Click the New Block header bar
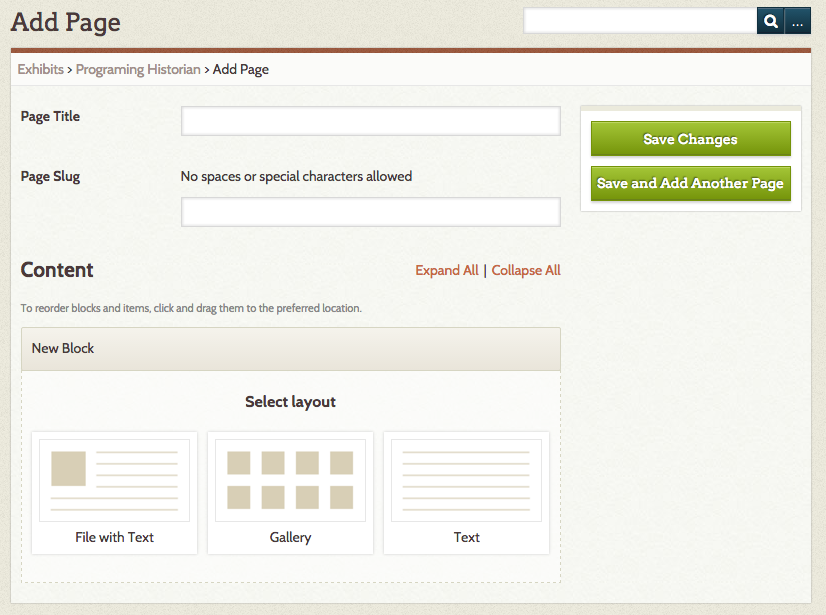Image resolution: width=826 pixels, height=615 pixels. [290, 349]
